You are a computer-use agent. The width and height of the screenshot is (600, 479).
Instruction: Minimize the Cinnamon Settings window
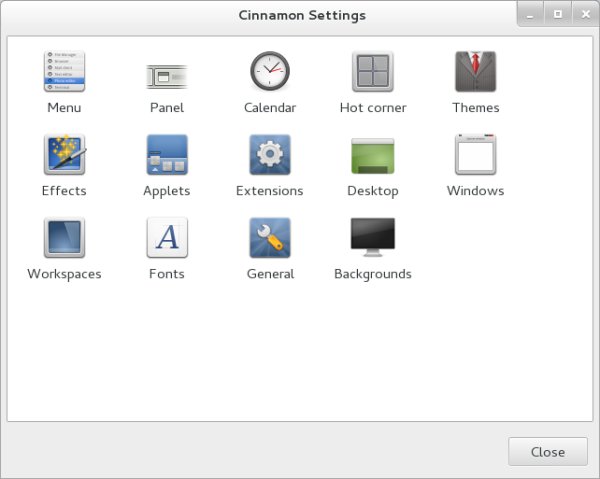coord(530,15)
